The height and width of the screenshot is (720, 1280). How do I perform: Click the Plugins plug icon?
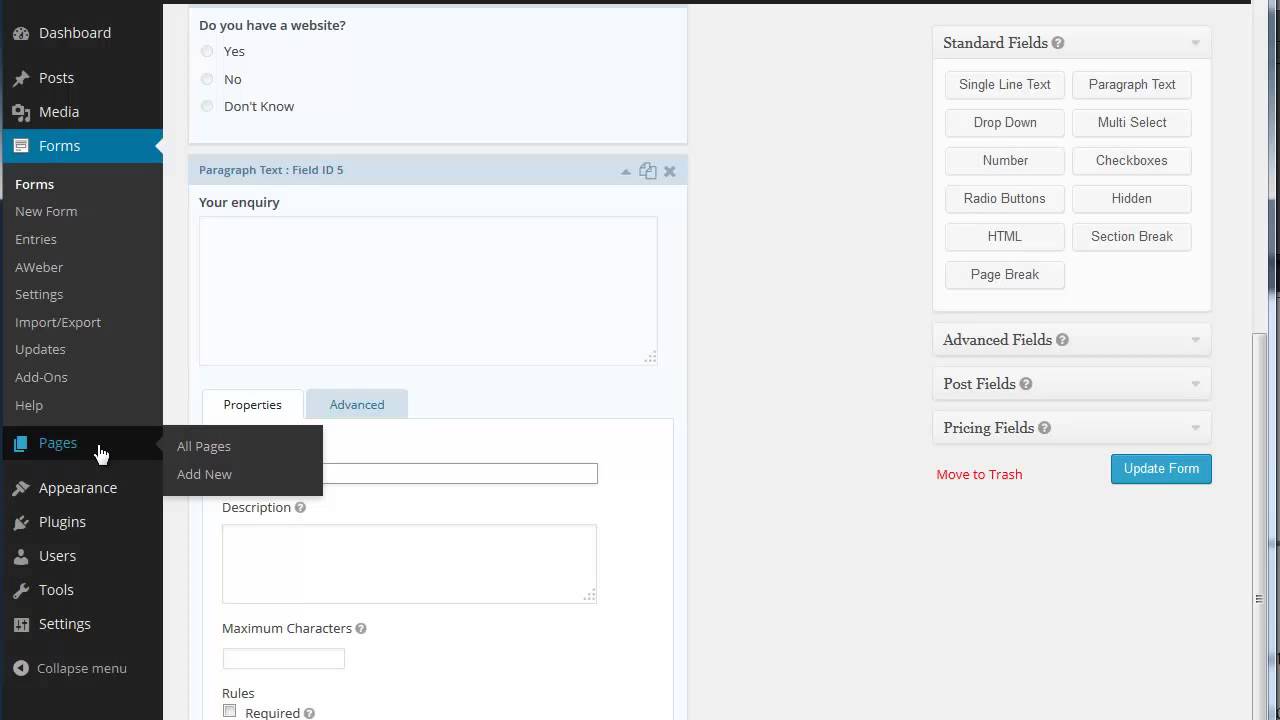point(21,522)
